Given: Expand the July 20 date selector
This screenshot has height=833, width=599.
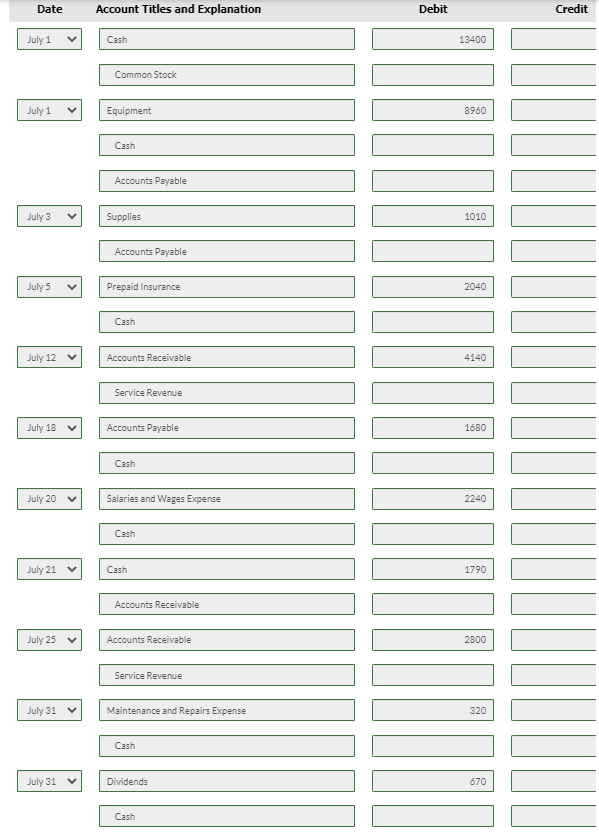Looking at the screenshot, I should point(49,498).
